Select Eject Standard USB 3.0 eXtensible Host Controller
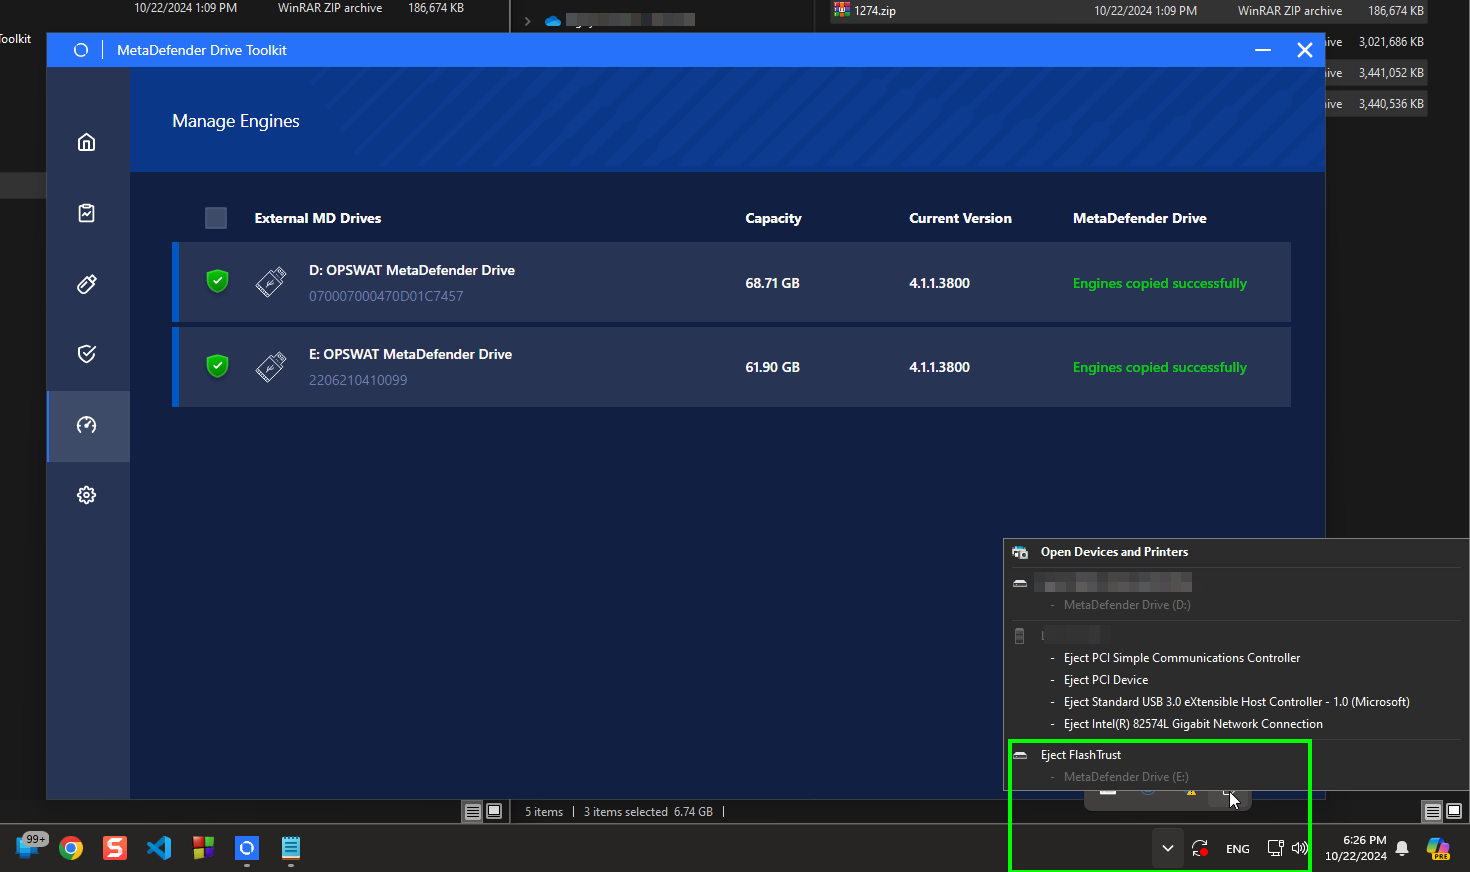 click(1237, 702)
